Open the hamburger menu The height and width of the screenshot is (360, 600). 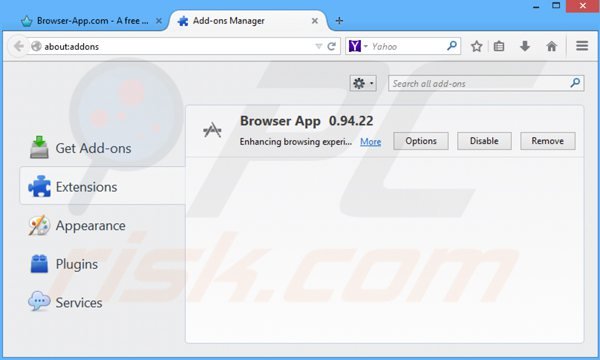pos(582,46)
